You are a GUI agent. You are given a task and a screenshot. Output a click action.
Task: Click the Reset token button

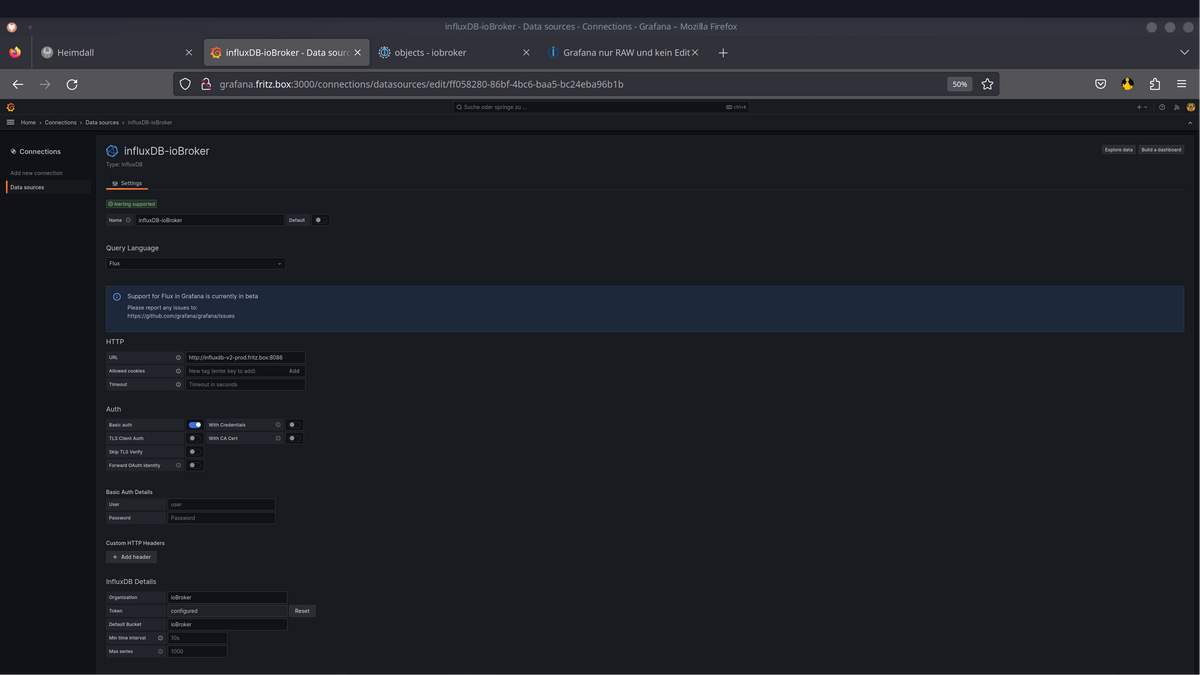click(302, 611)
